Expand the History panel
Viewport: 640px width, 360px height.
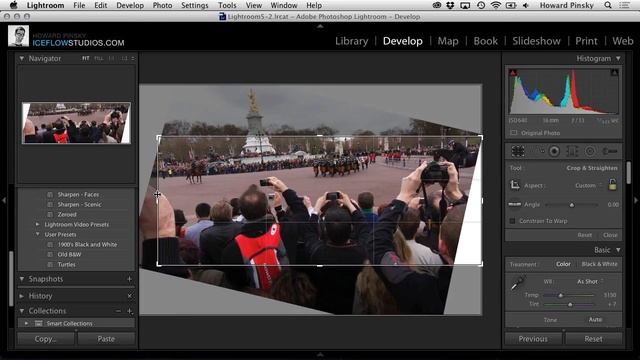click(x=22, y=296)
